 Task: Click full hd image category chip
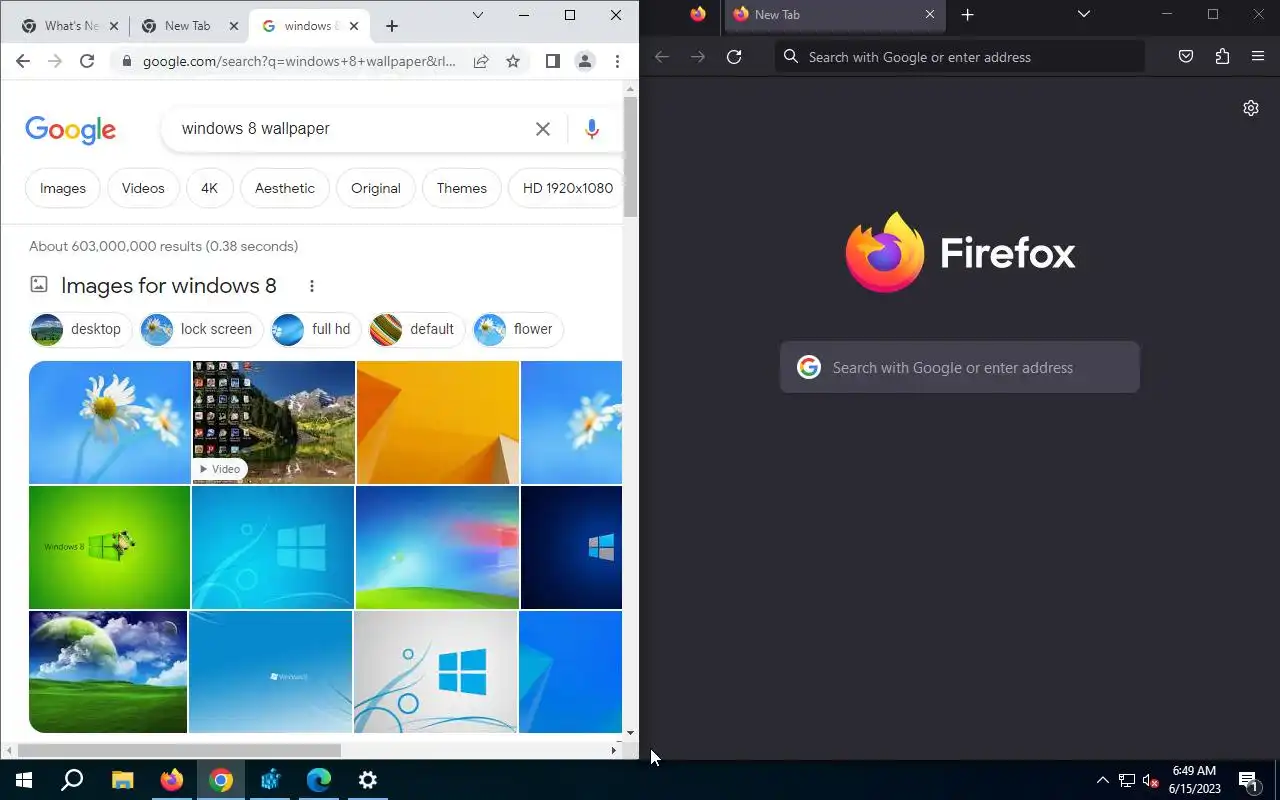point(315,329)
